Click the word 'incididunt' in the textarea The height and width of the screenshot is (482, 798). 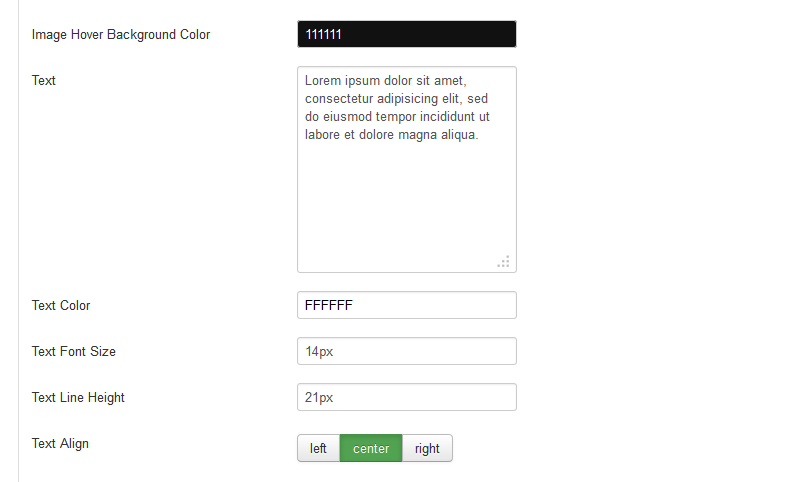[x=447, y=117]
